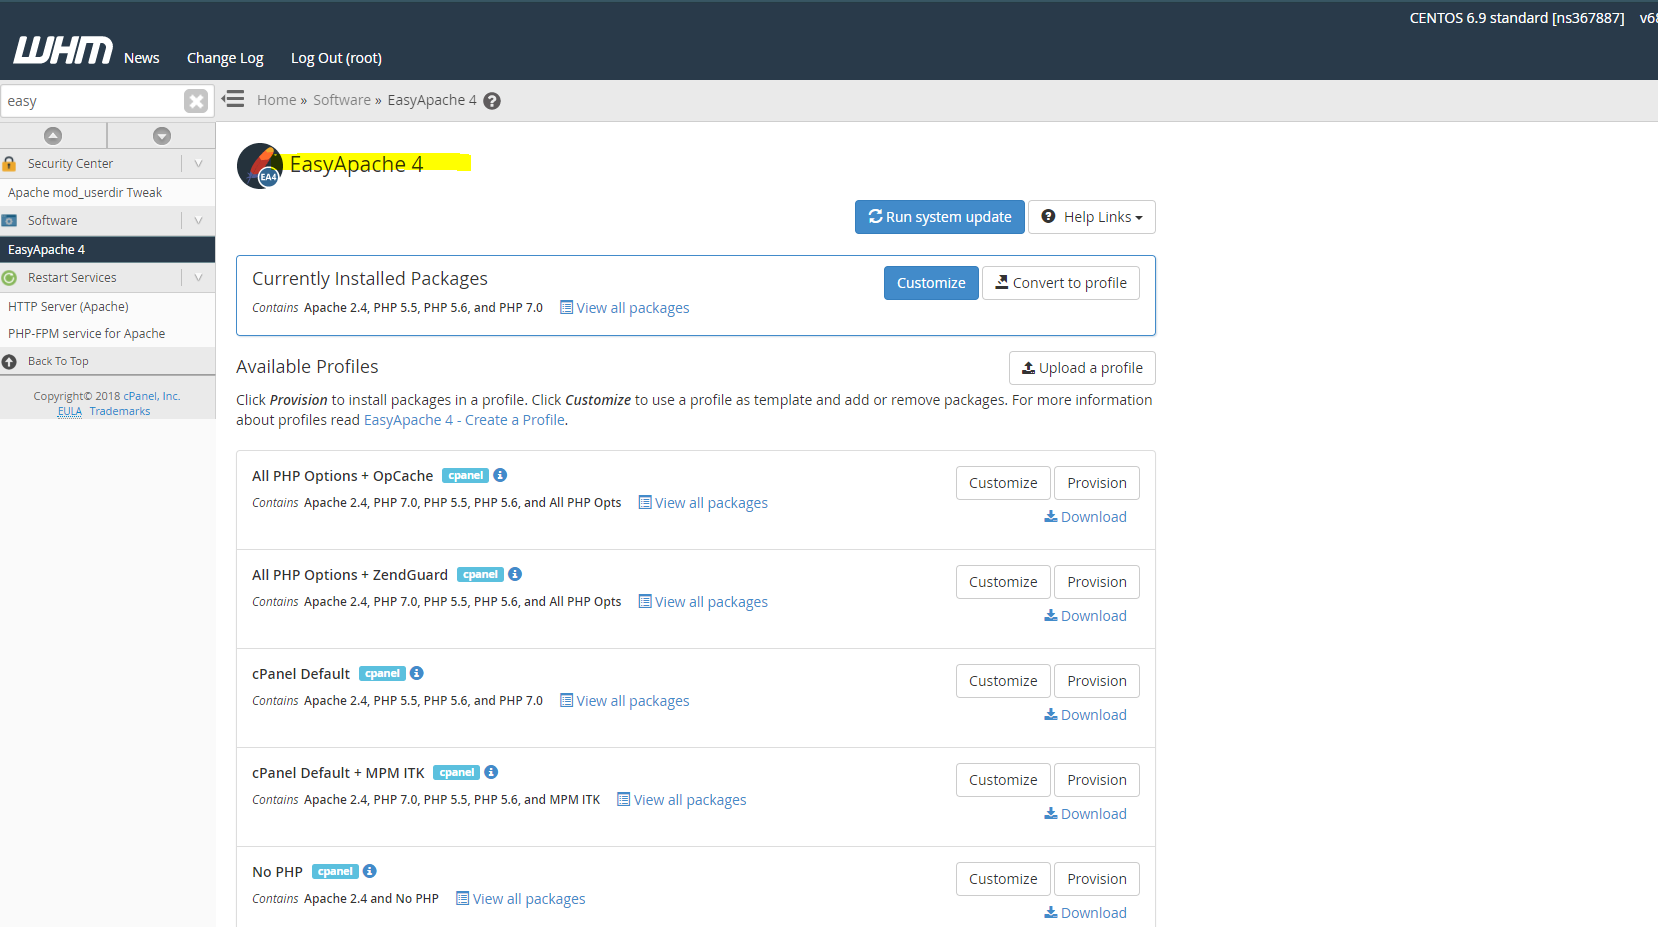View all packages for All PHP Options + ZendGuard
Viewport: 1658px width, 927px height.
click(704, 602)
